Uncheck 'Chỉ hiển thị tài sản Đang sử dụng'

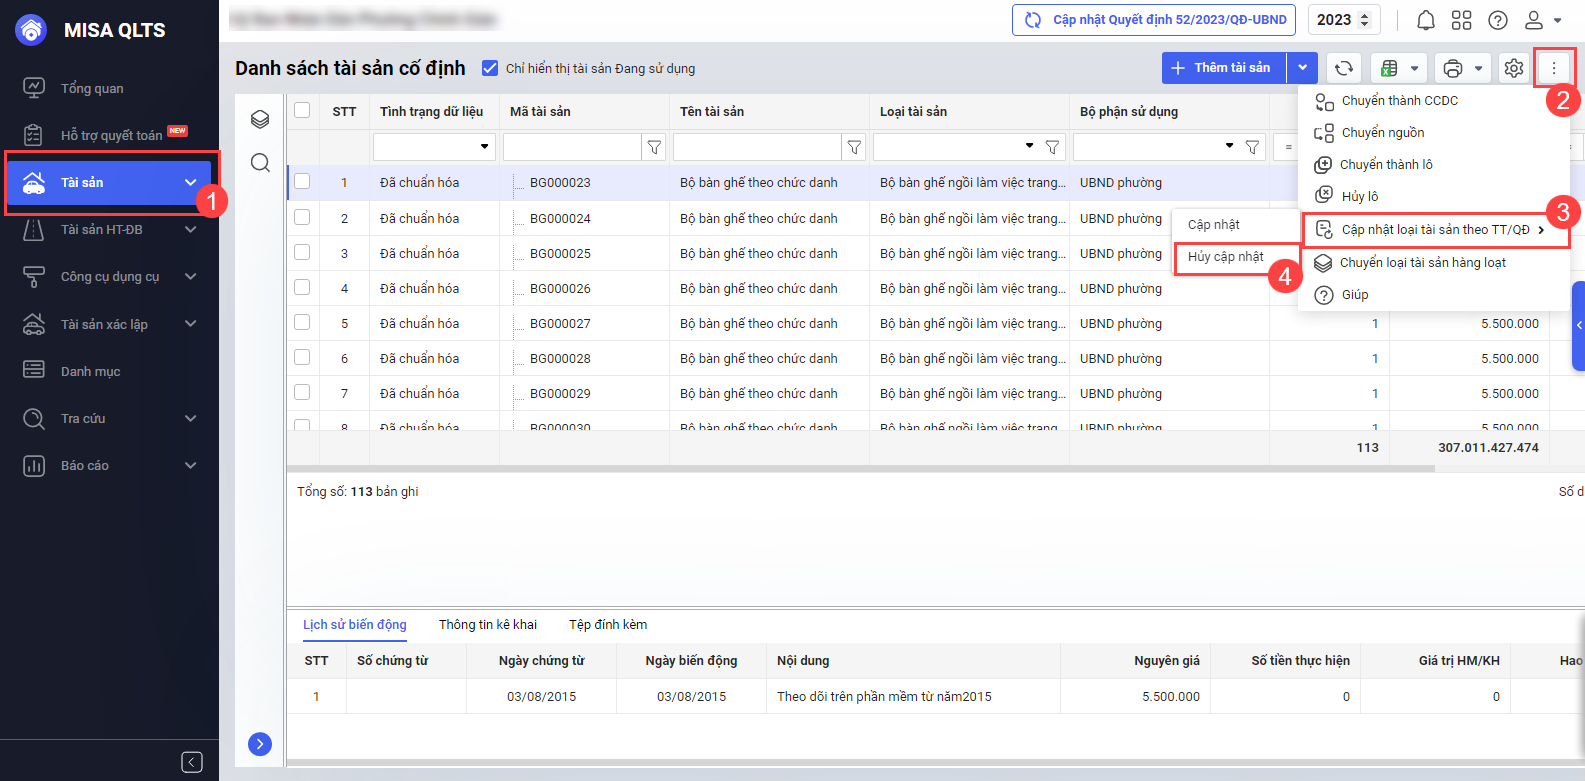490,68
